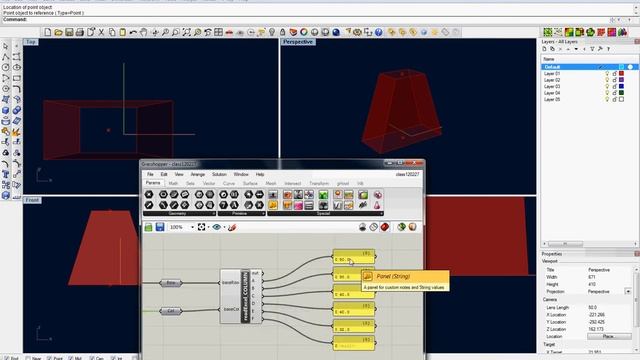Click the Grasshopper sketch brush icon
640x360 pixels.
[232, 227]
